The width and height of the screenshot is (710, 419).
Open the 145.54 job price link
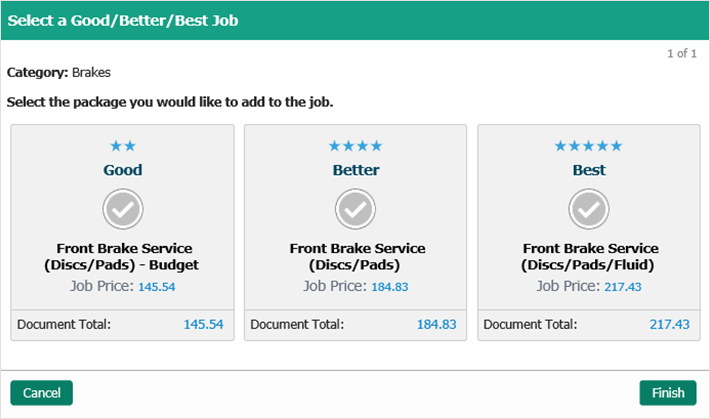click(x=156, y=287)
